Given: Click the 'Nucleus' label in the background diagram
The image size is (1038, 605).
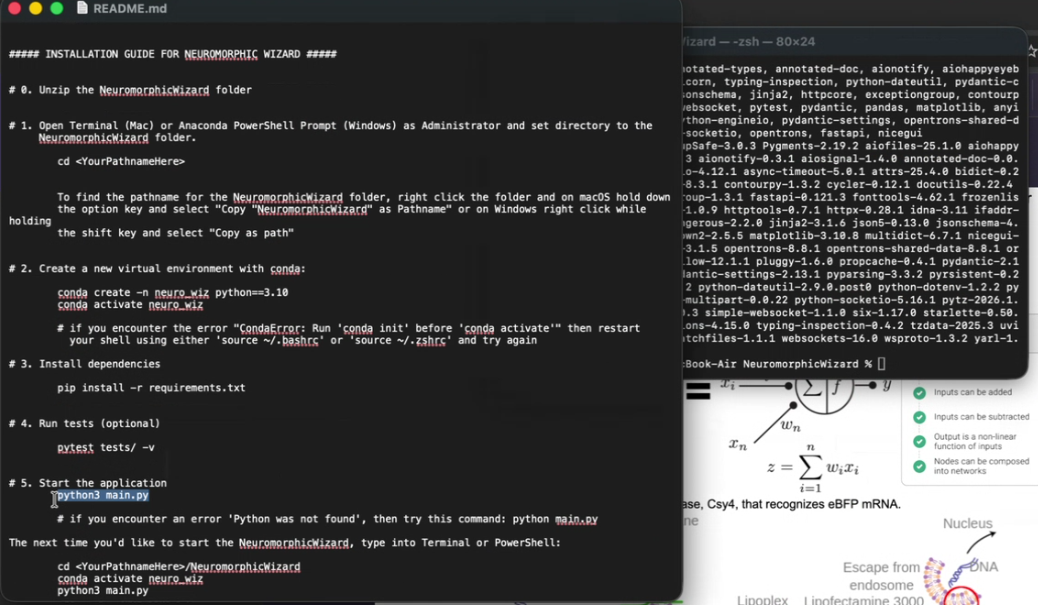Looking at the screenshot, I should pyautogui.click(x=967, y=524).
